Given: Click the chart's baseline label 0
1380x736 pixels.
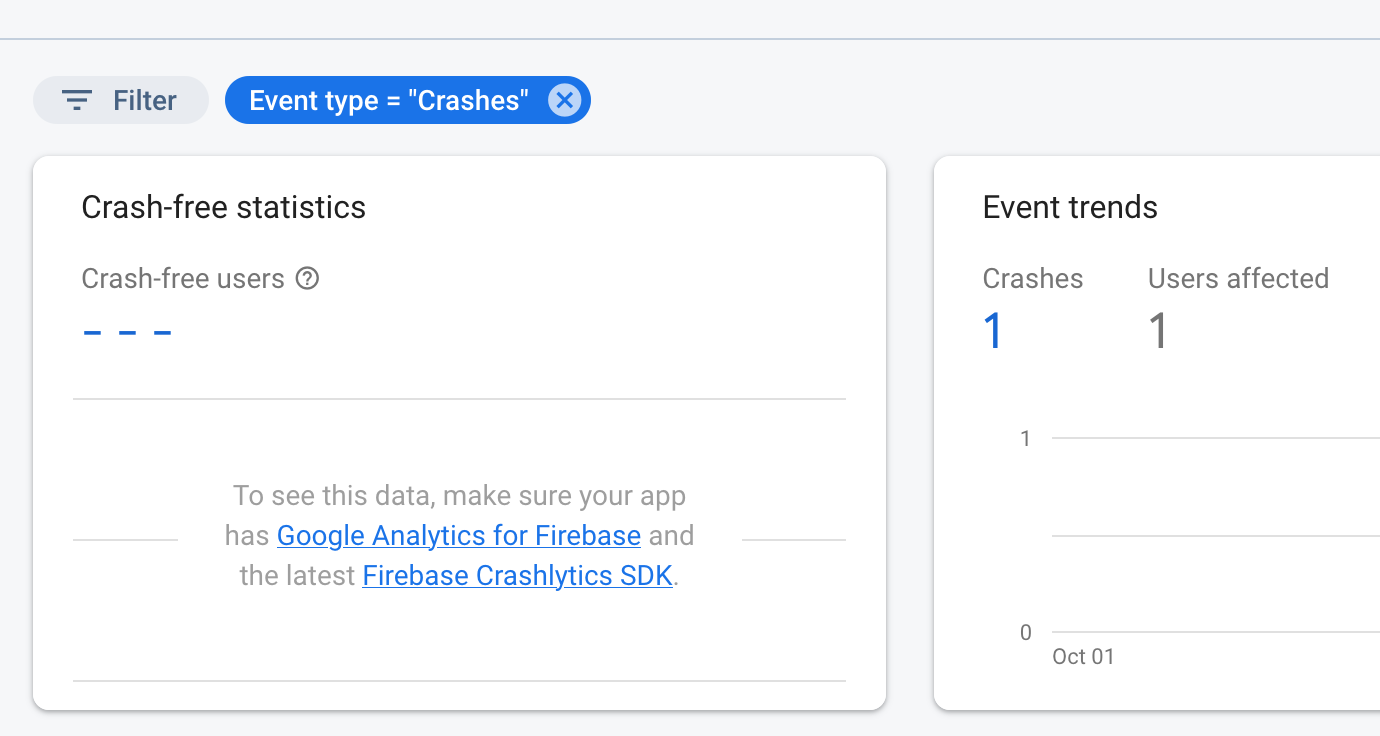Looking at the screenshot, I should 1025,632.
